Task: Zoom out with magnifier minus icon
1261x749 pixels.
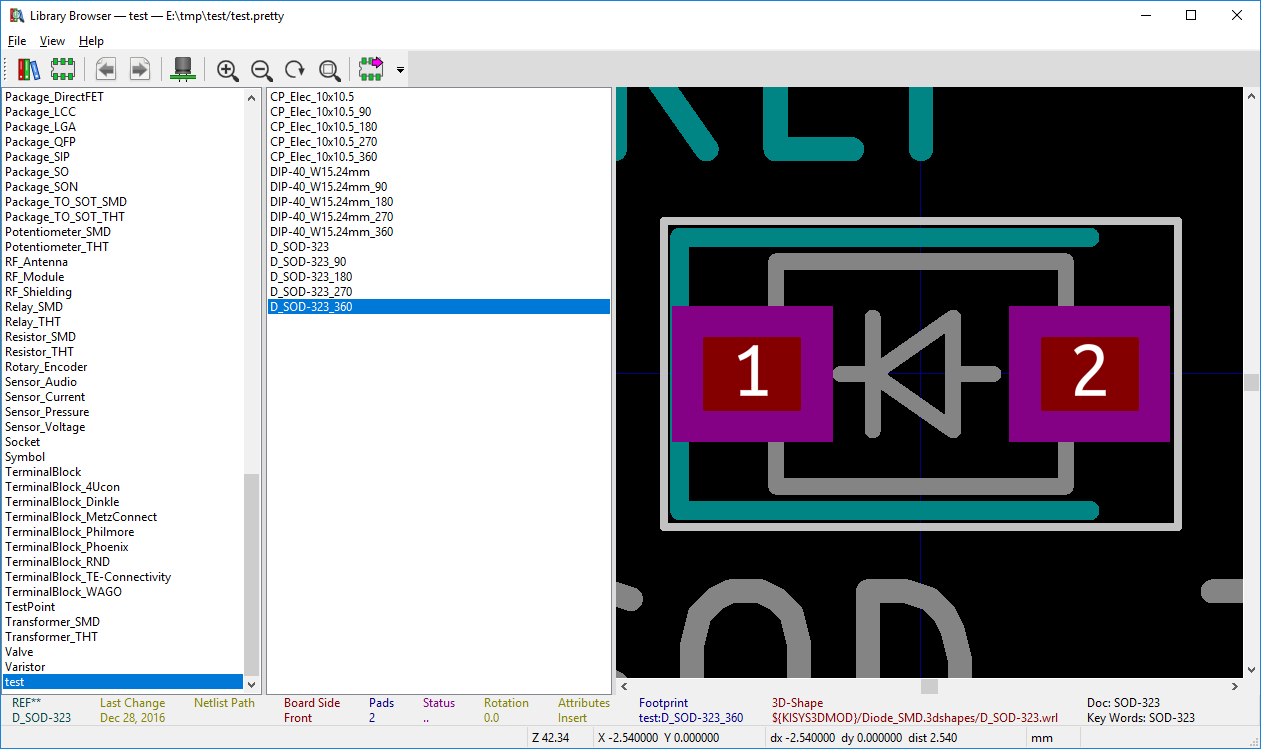Action: (x=261, y=69)
